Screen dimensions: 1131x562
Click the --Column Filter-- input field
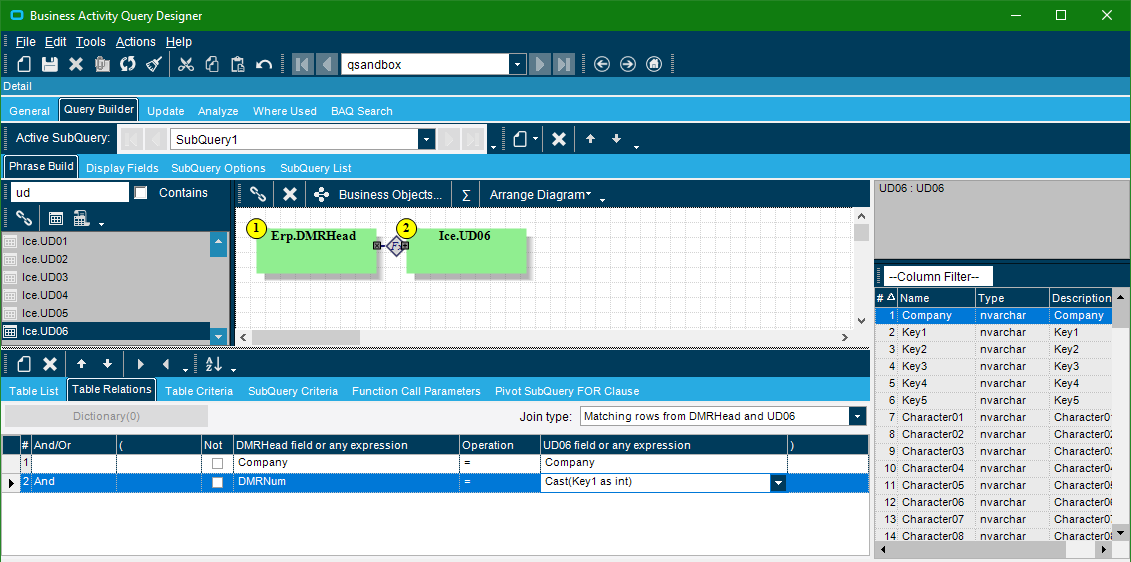pos(938,276)
